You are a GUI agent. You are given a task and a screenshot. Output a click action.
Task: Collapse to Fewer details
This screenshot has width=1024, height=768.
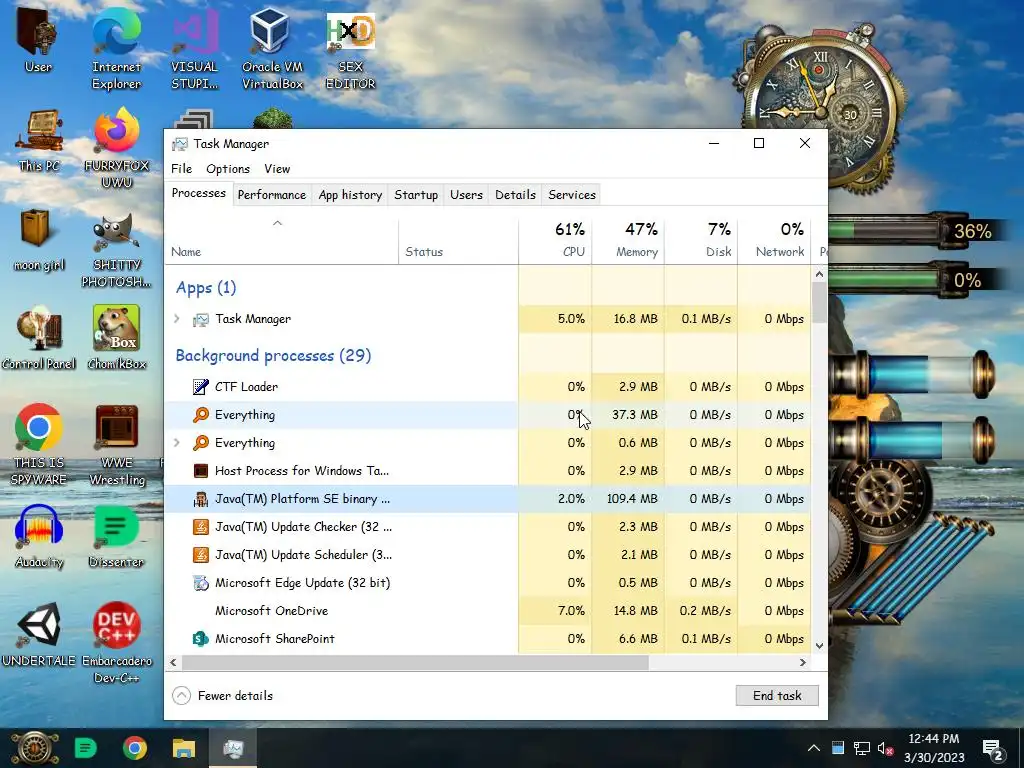(223, 696)
